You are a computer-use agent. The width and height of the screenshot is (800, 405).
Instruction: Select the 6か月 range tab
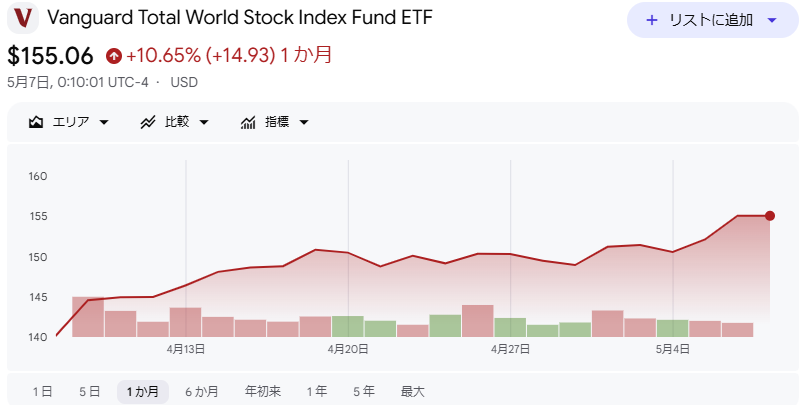pos(202,392)
